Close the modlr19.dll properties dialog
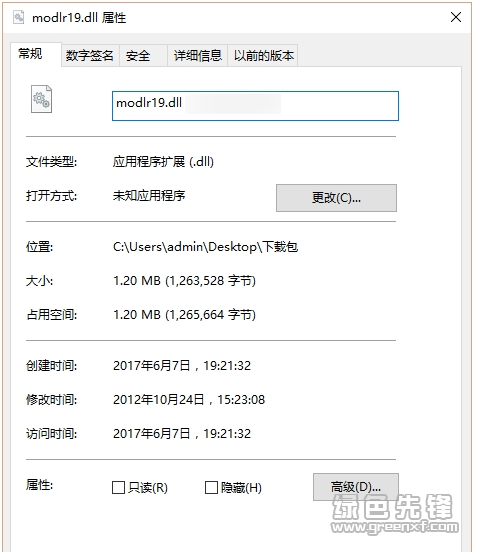 click(x=456, y=17)
